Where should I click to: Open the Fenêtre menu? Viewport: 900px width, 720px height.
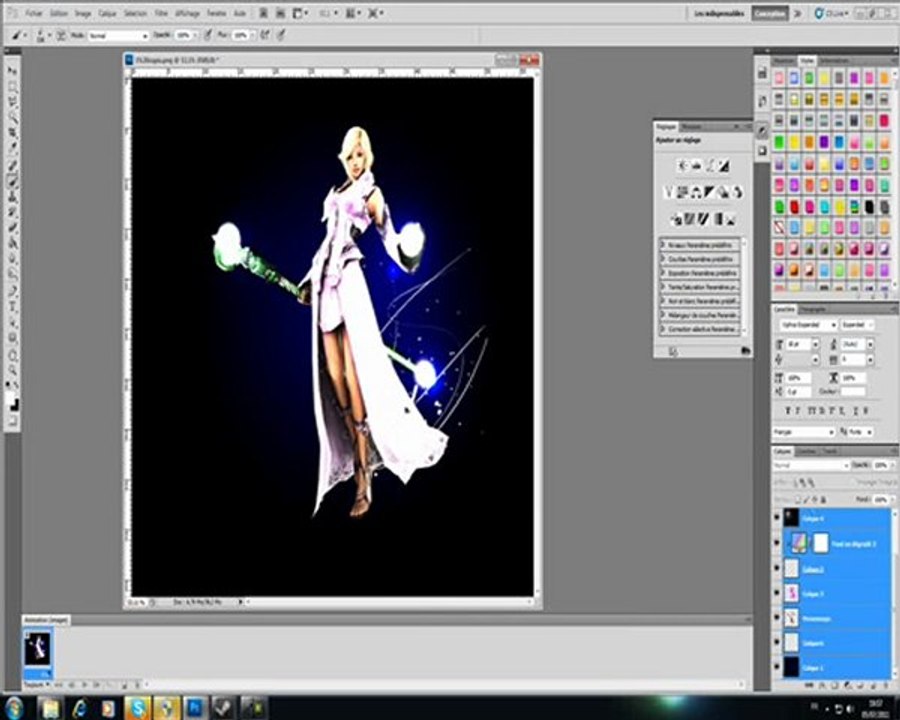coord(216,13)
